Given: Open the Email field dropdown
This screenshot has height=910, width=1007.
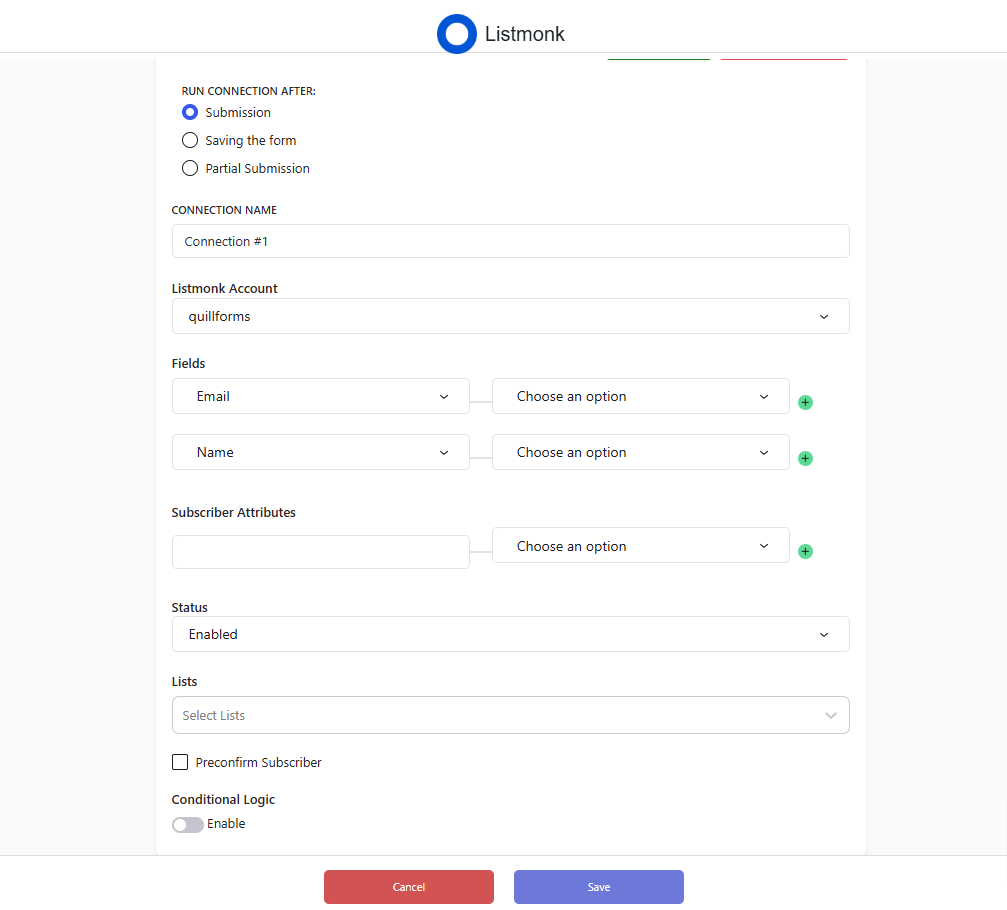Looking at the screenshot, I should click(320, 396).
